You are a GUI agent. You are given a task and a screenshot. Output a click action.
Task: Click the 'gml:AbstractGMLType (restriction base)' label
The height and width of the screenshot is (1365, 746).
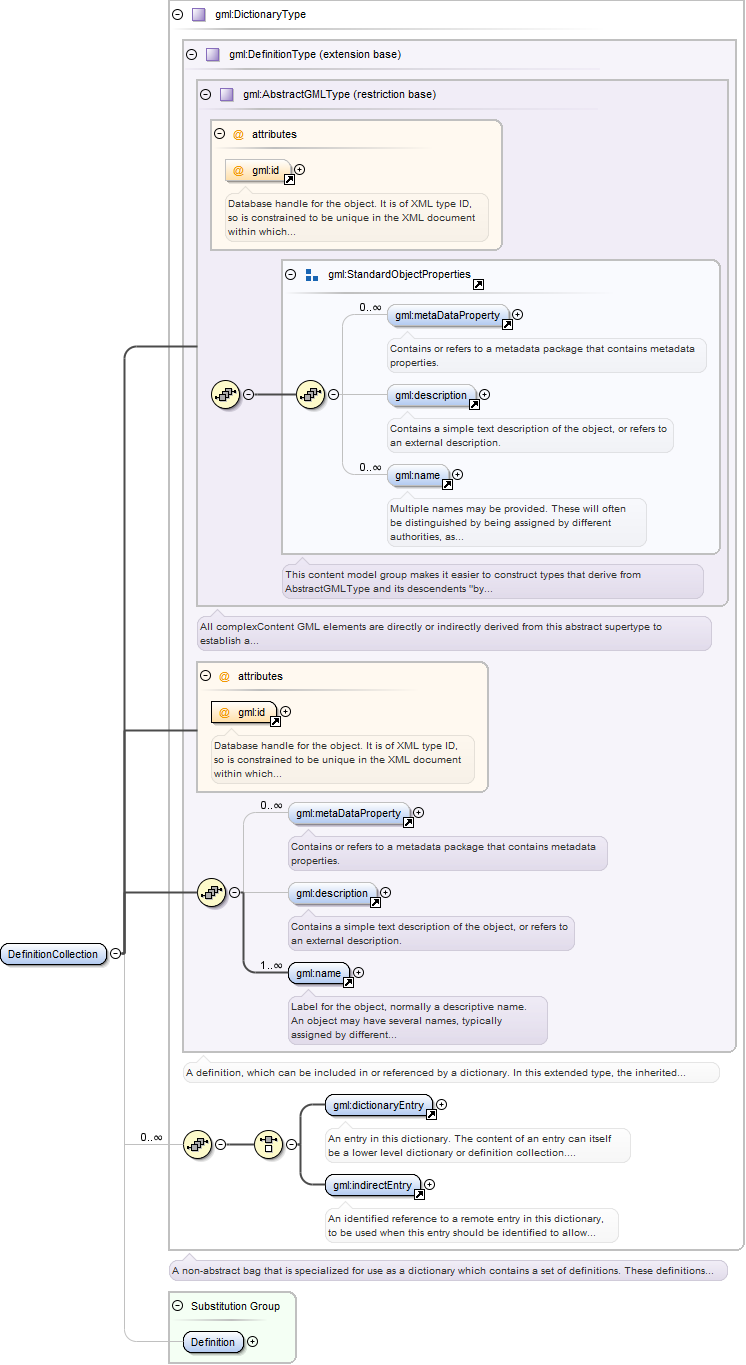(339, 95)
